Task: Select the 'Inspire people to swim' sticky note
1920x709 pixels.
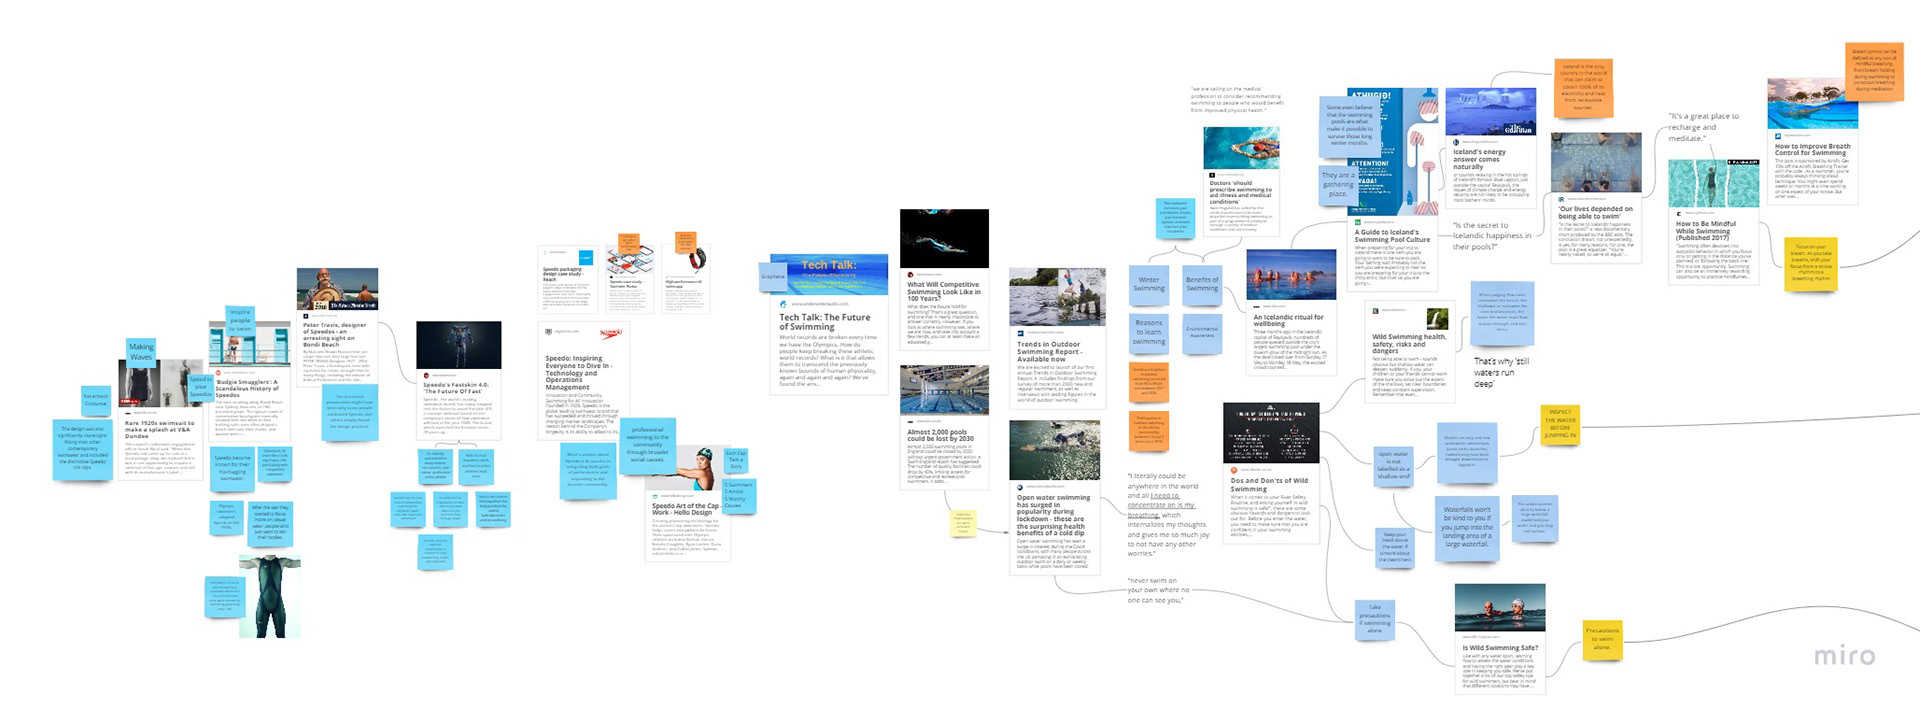Action: tap(240, 320)
